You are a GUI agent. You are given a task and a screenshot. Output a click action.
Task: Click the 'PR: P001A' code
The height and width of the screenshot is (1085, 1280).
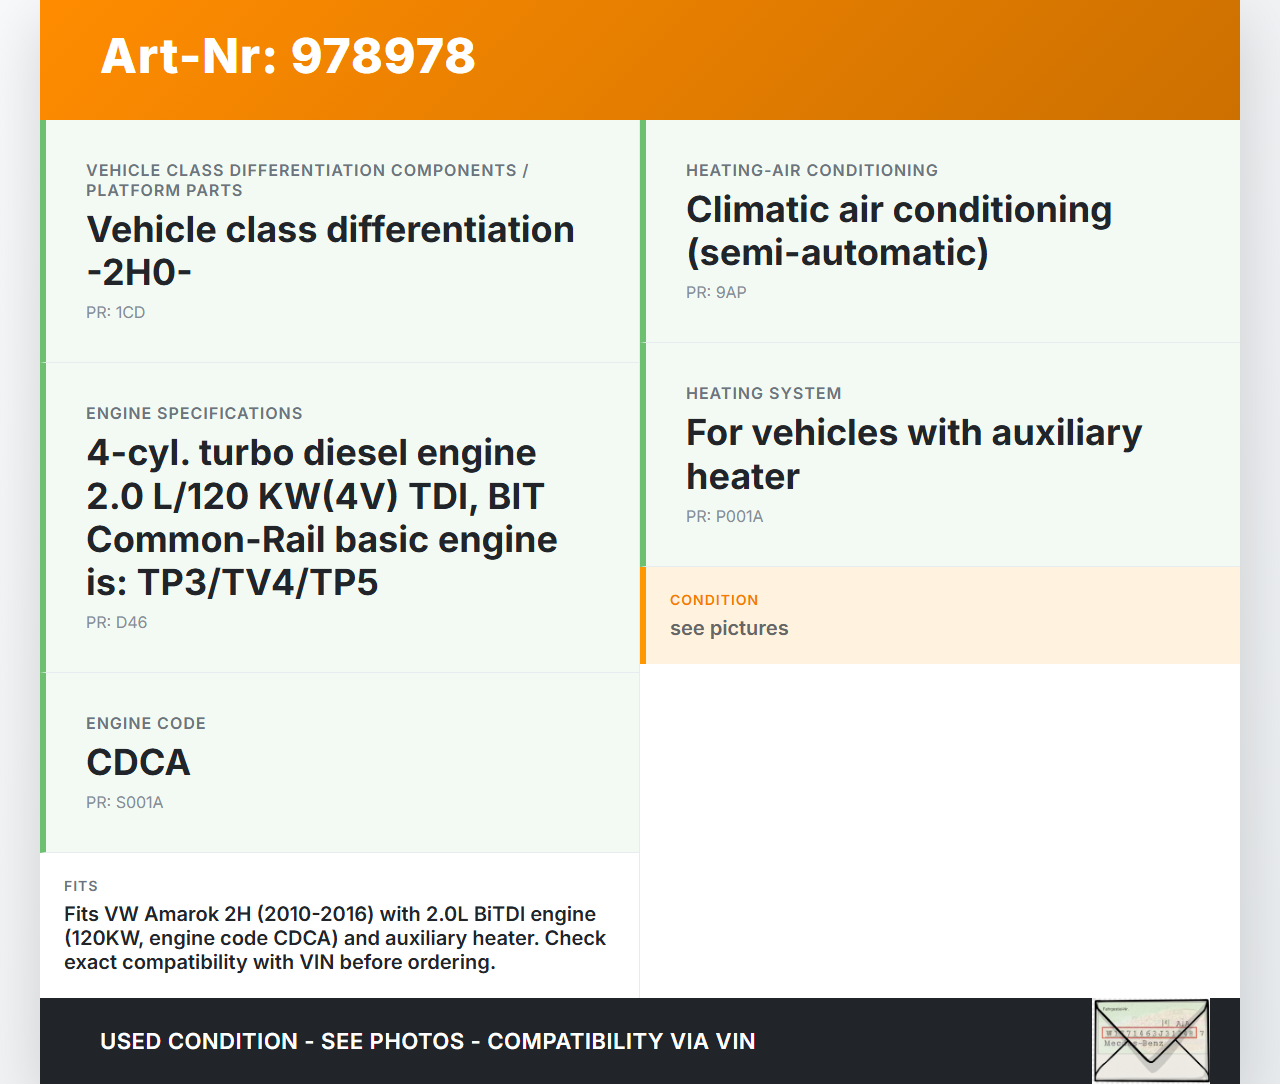click(x=725, y=516)
